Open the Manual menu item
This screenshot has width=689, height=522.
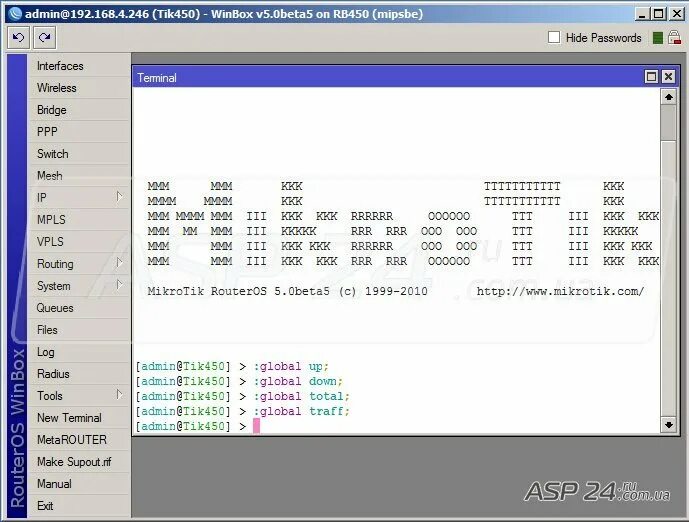click(79, 484)
